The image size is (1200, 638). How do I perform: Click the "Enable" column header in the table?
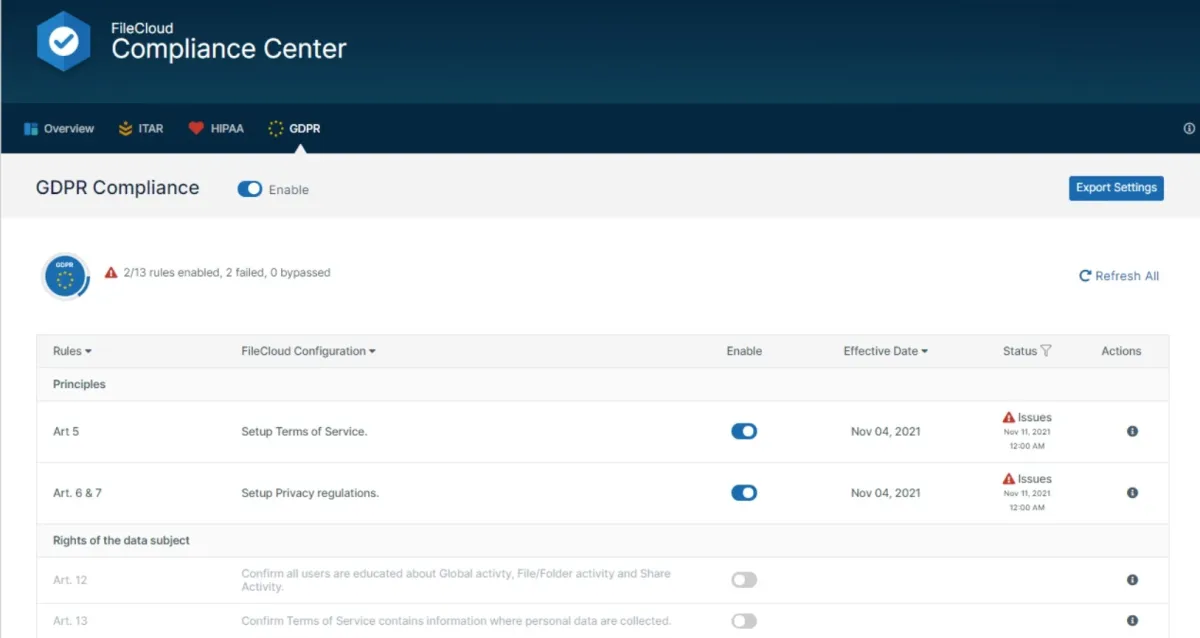(744, 351)
